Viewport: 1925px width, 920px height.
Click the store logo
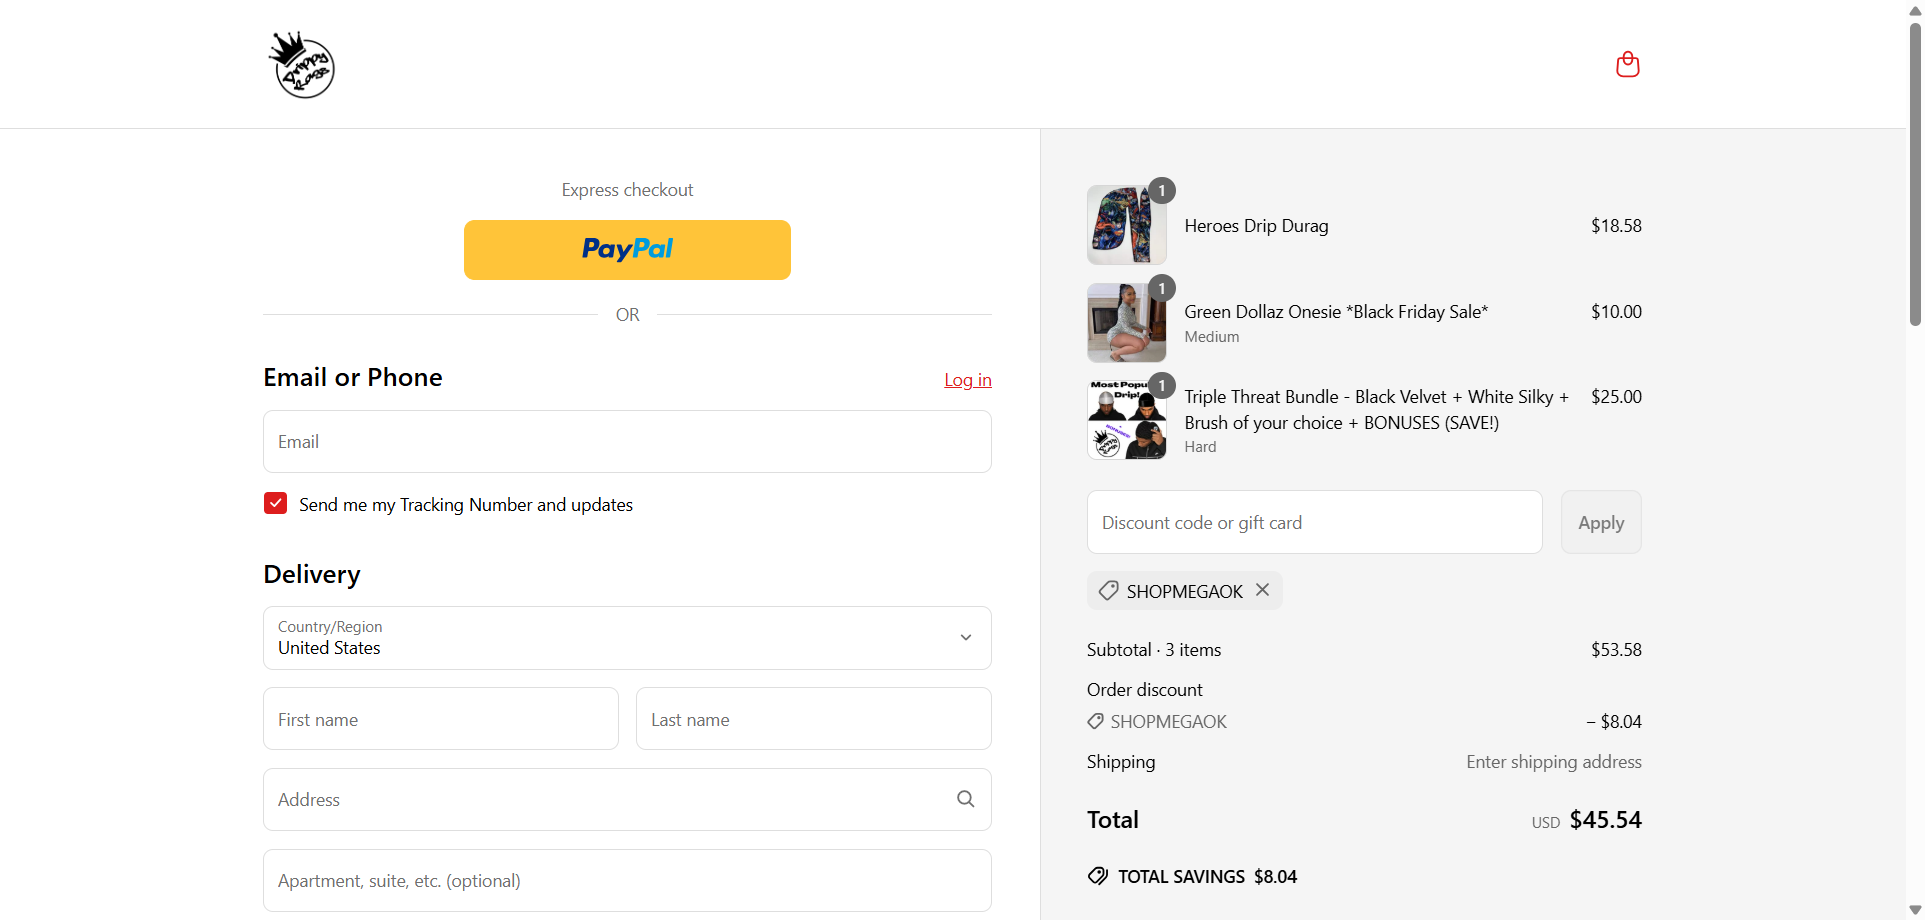(301, 64)
